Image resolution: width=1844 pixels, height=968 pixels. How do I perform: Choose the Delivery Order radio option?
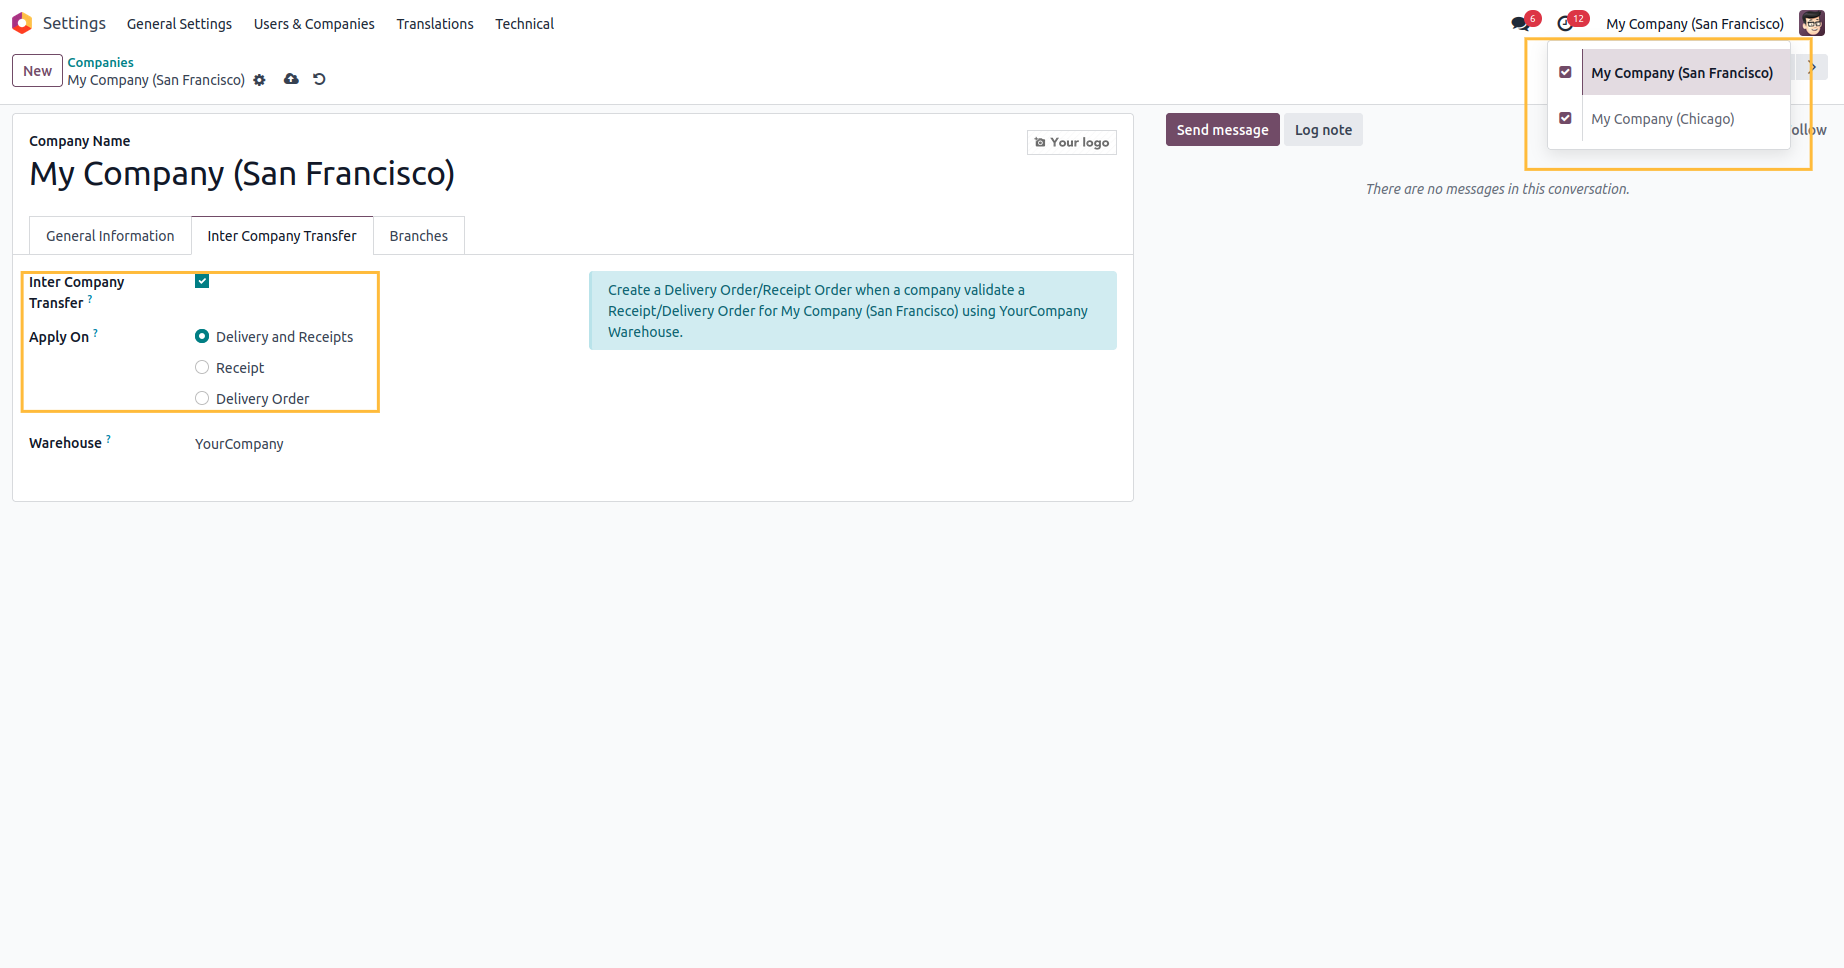pos(202,398)
